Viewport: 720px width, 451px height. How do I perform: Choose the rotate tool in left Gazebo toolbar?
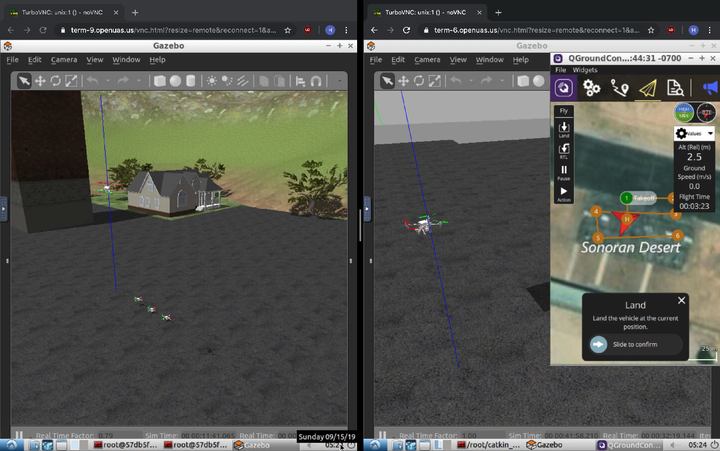click(55, 81)
